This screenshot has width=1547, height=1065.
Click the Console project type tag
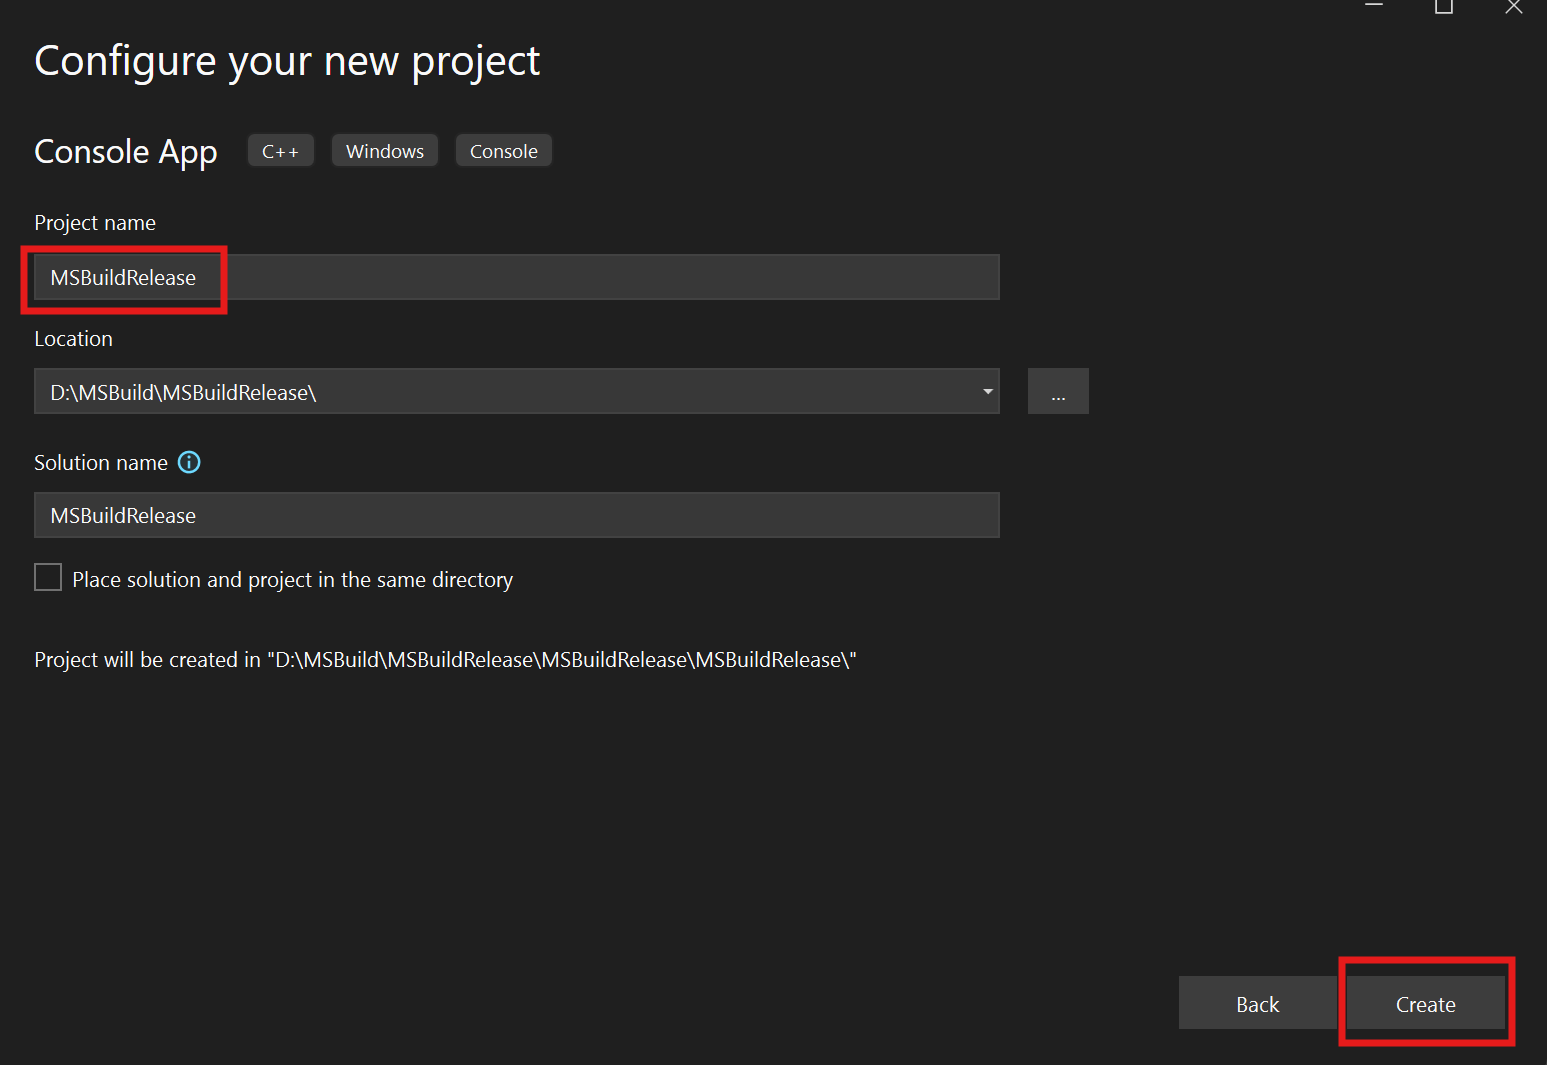(x=504, y=151)
